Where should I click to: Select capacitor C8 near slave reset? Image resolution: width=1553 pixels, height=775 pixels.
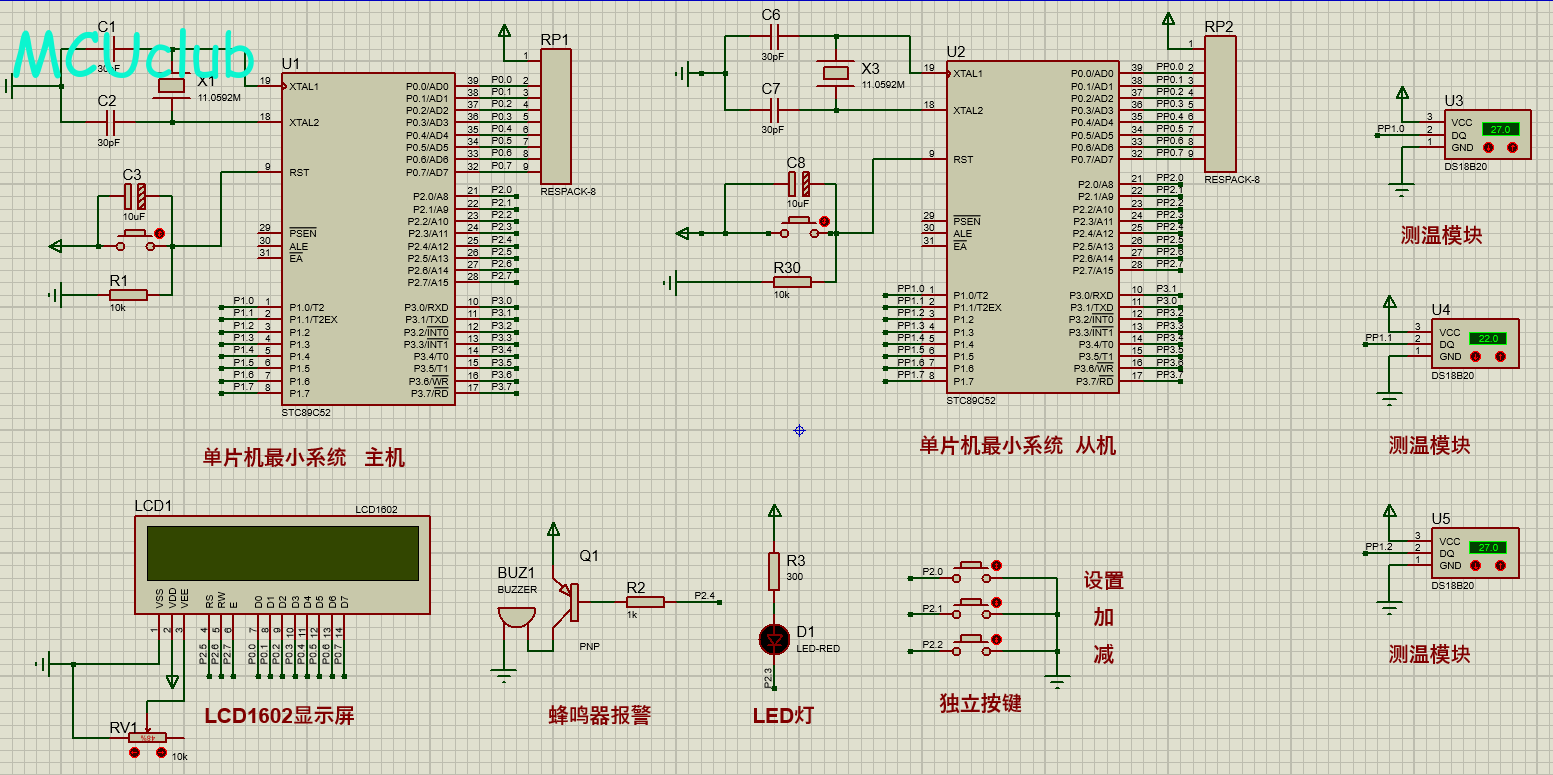797,184
